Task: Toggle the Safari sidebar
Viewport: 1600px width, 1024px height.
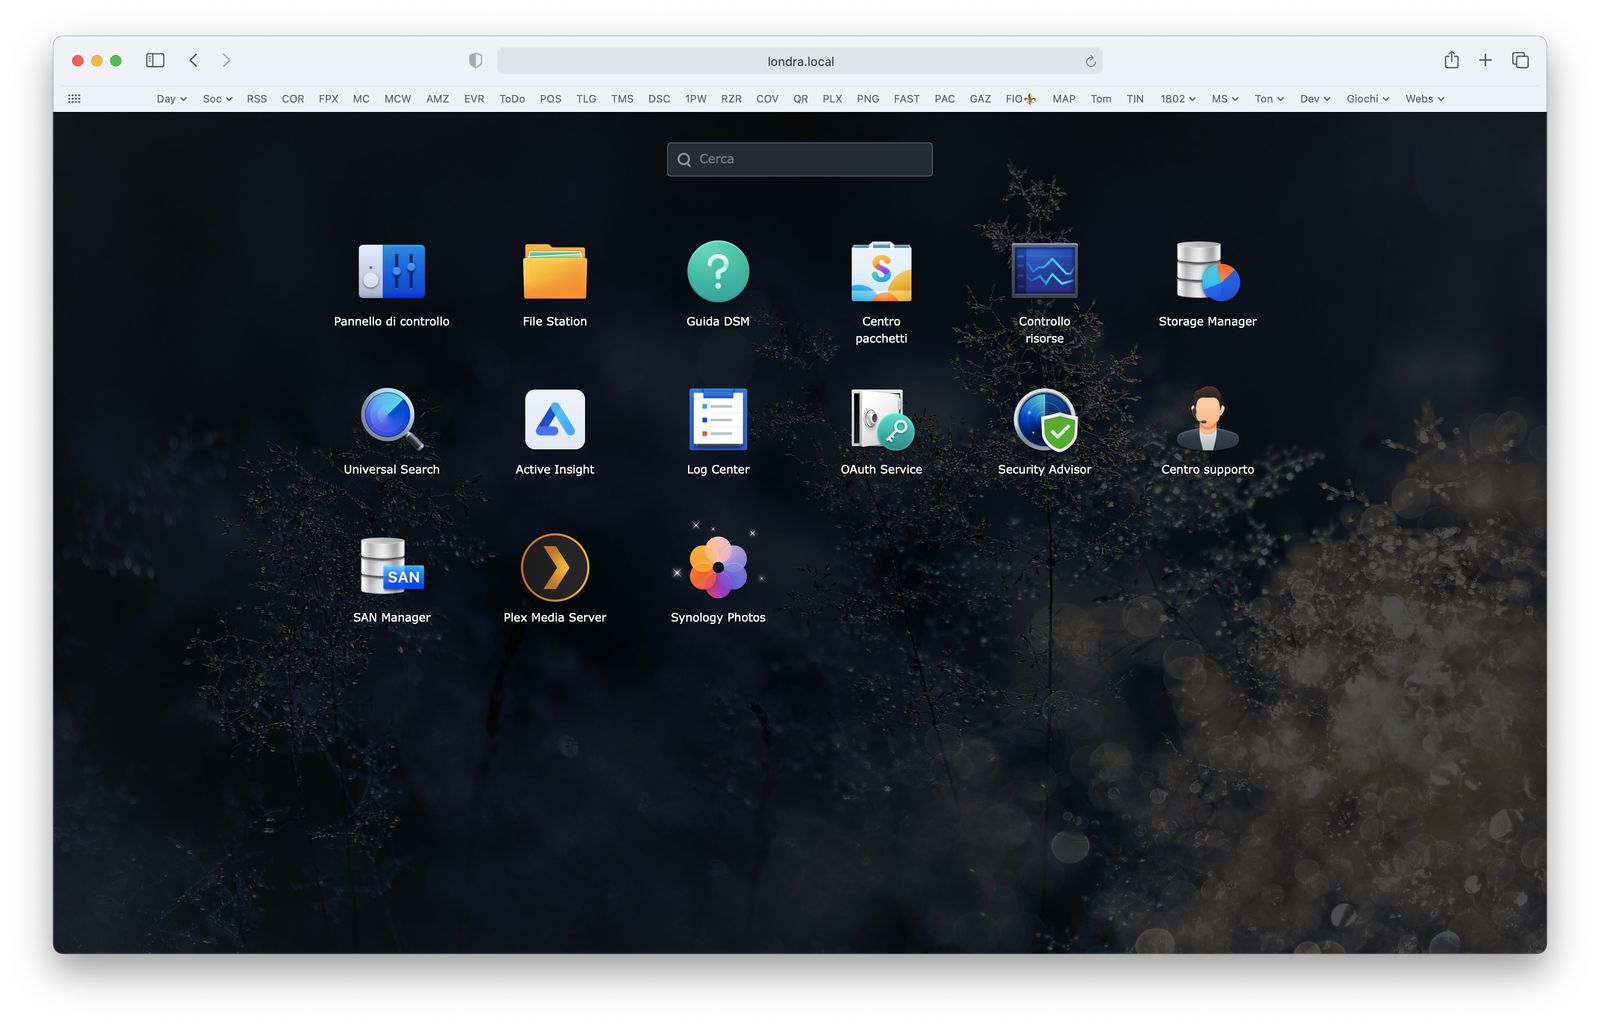Action: 155,60
